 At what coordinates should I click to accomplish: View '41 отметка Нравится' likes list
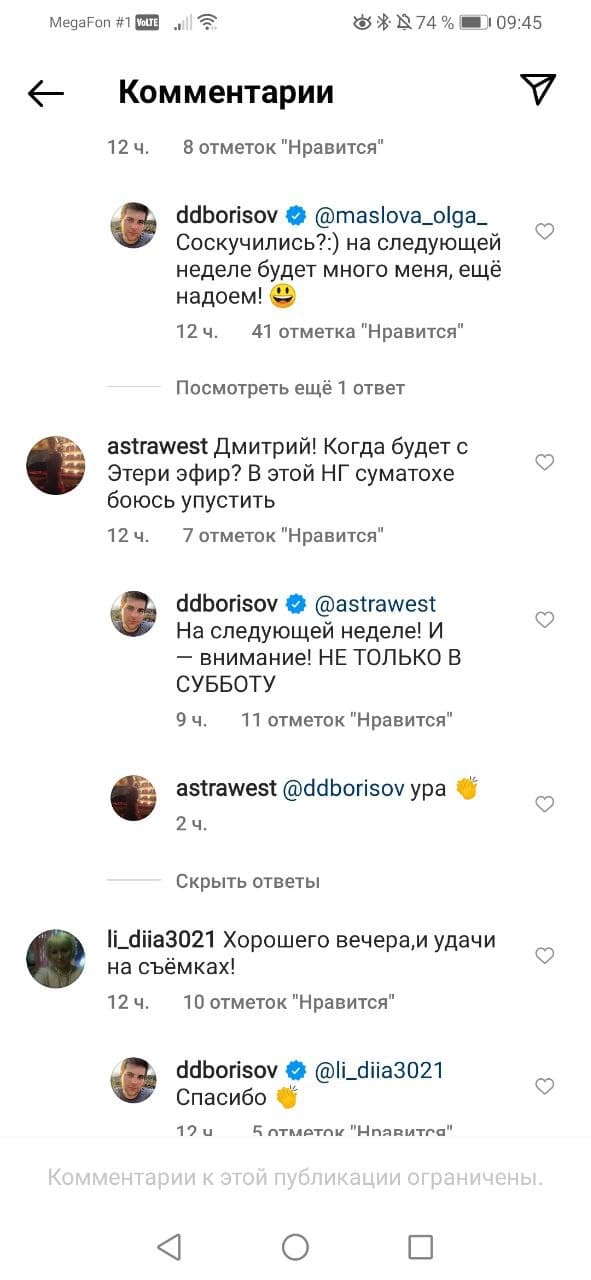point(358,331)
